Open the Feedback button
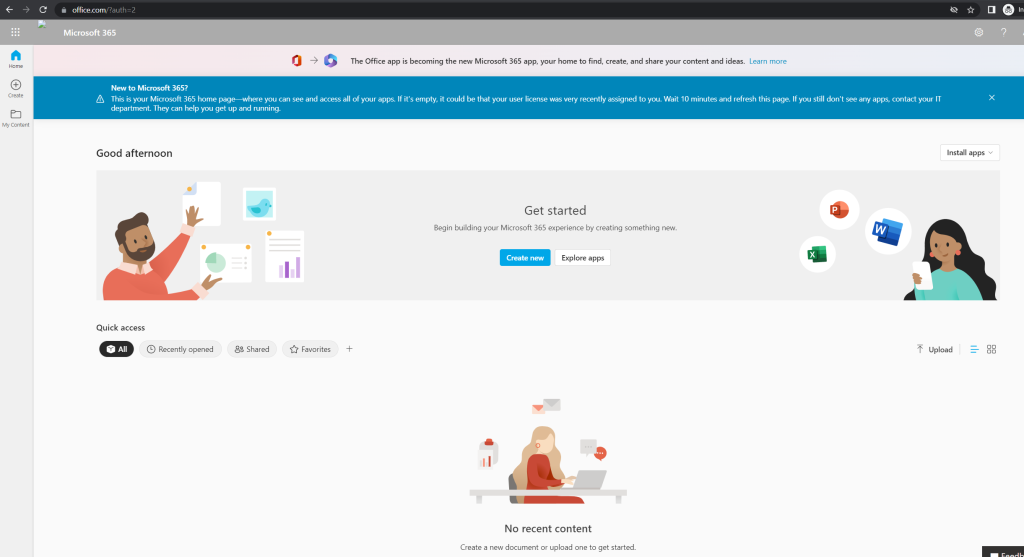Image resolution: width=1024 pixels, height=557 pixels. point(1003,552)
